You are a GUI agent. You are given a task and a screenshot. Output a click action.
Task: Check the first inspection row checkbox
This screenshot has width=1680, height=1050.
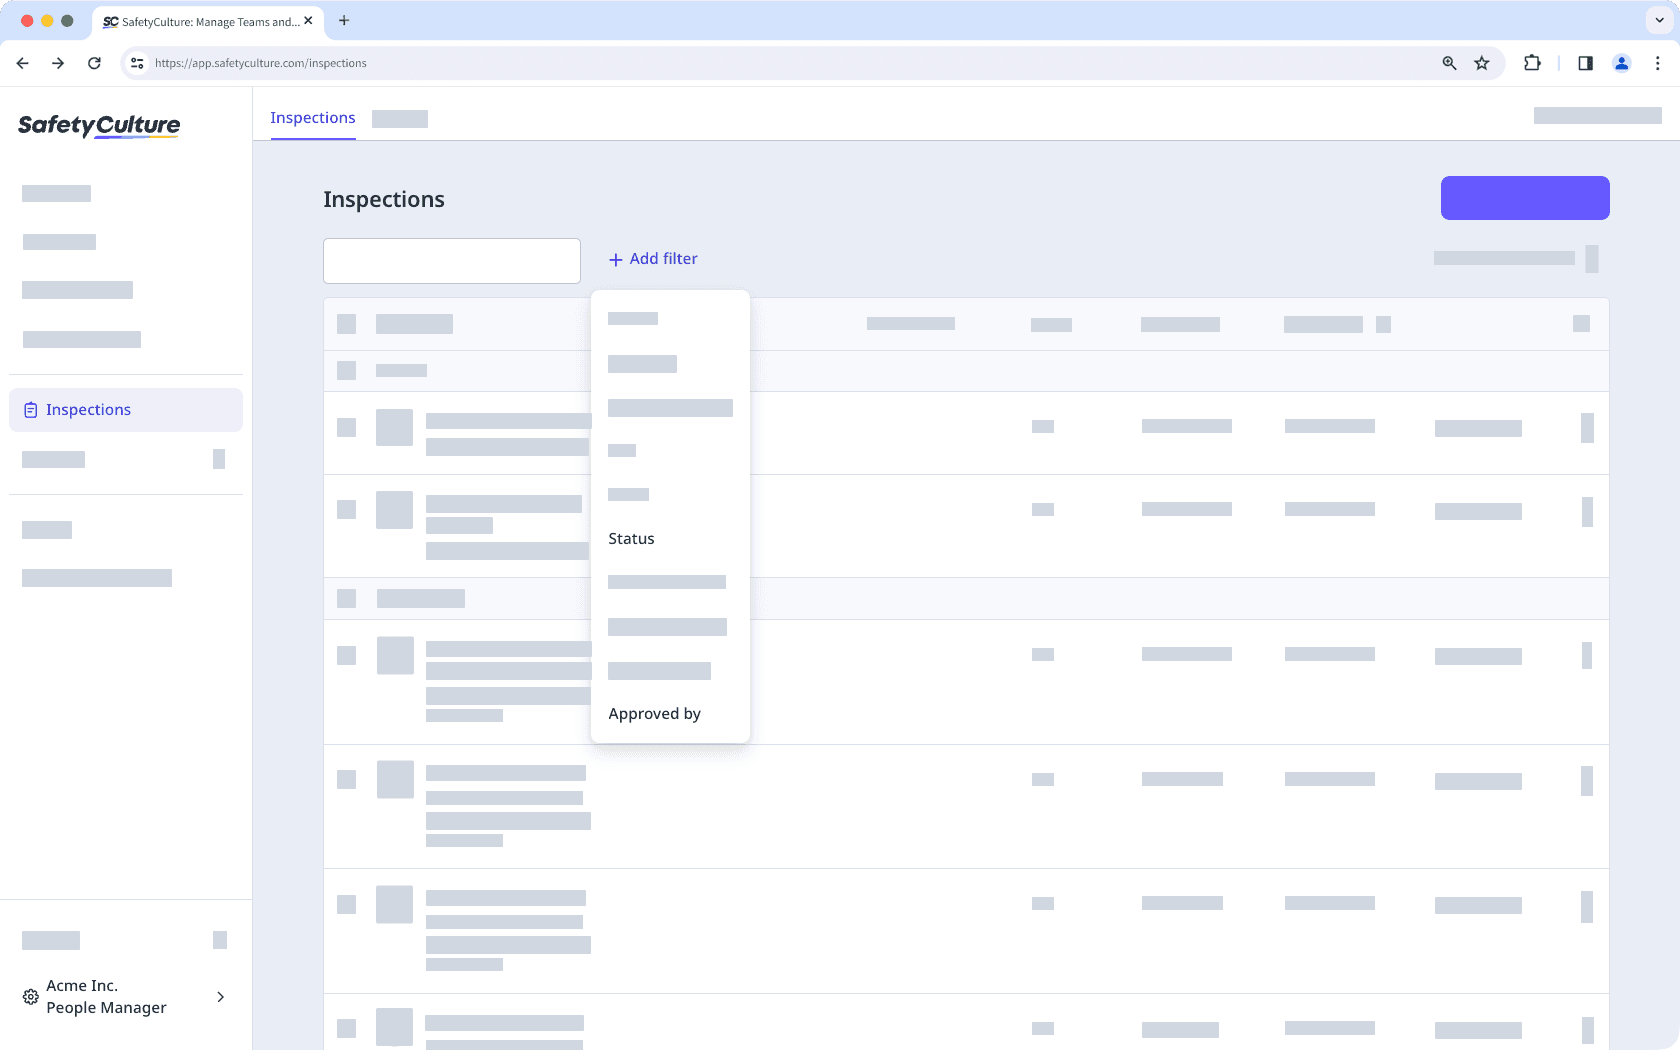tap(347, 428)
